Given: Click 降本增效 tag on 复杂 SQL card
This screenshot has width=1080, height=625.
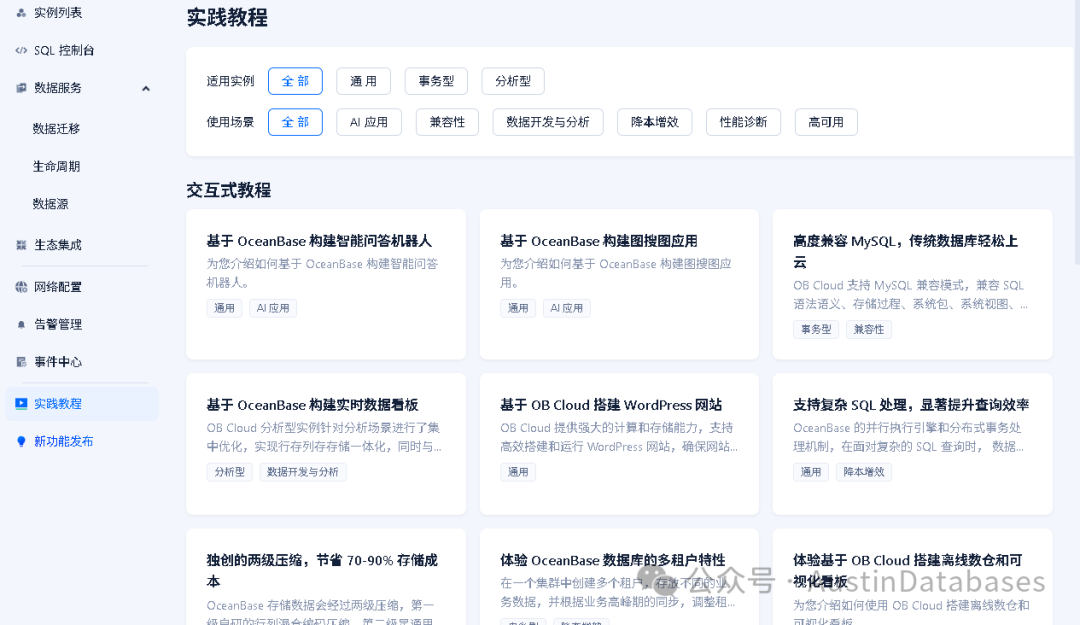Looking at the screenshot, I should pyautogui.click(x=864, y=472).
